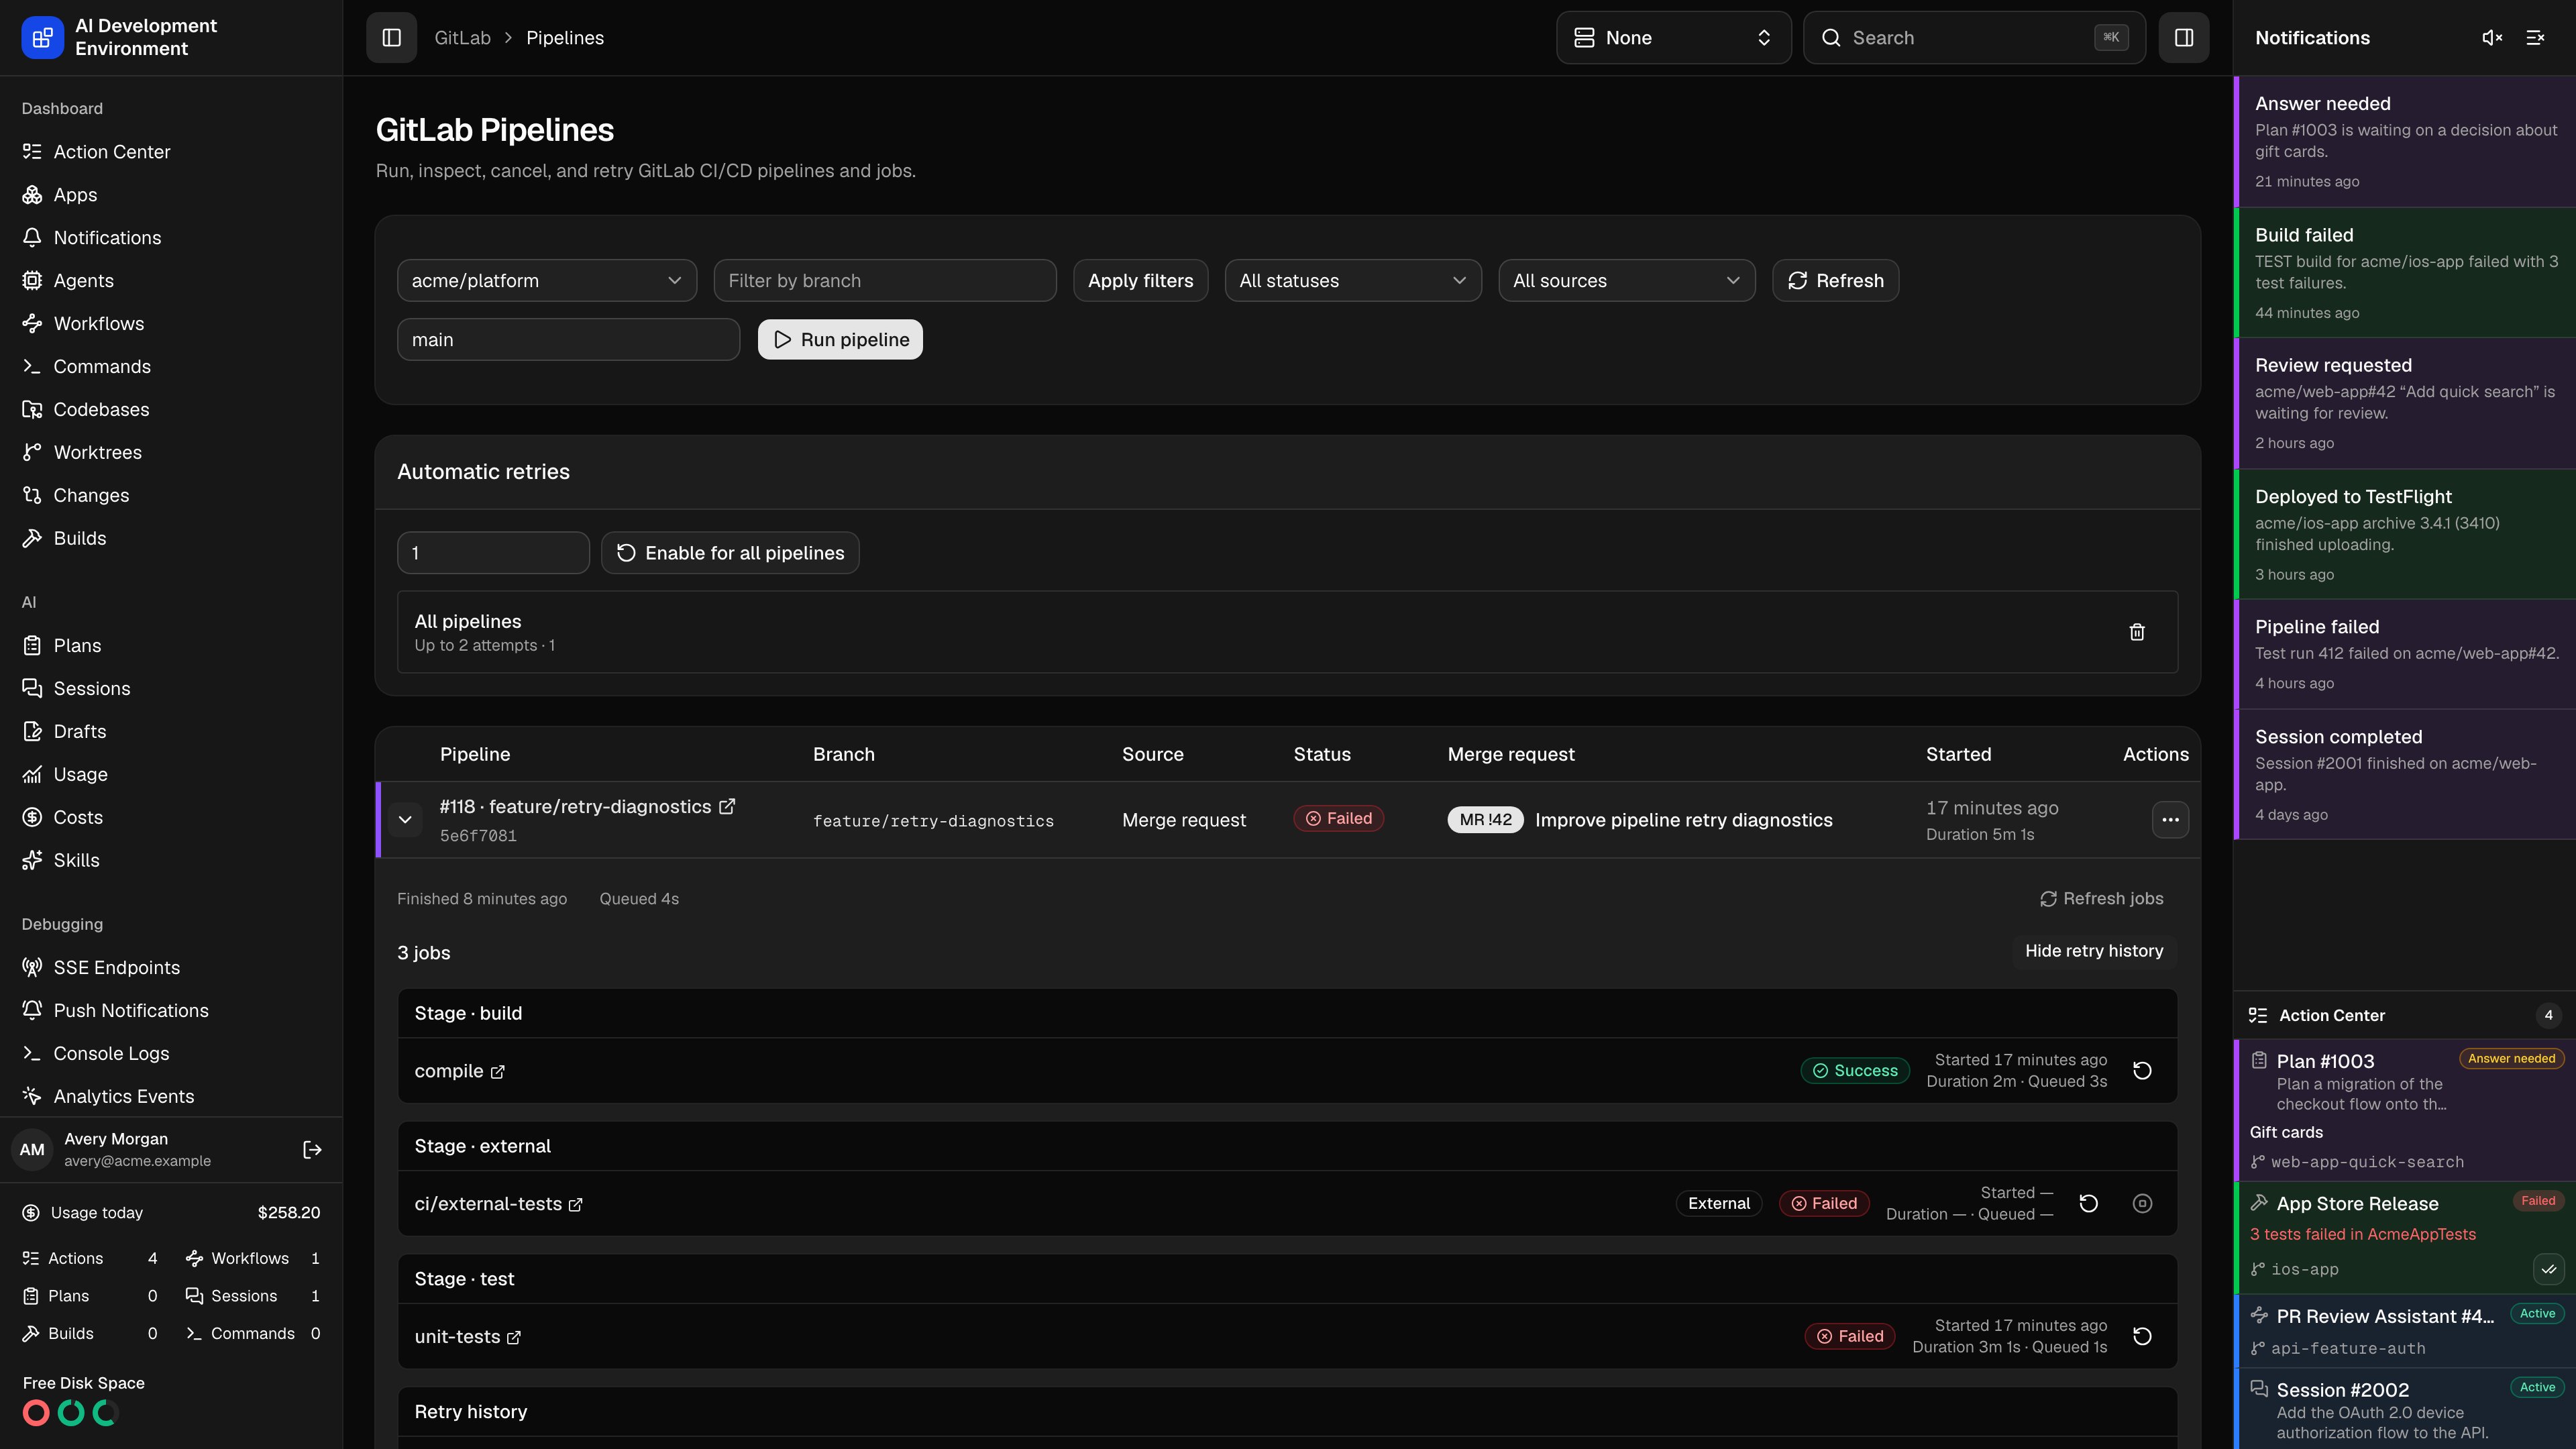Click Refresh jobs
Image resolution: width=2576 pixels, height=1449 pixels.
(2101, 899)
